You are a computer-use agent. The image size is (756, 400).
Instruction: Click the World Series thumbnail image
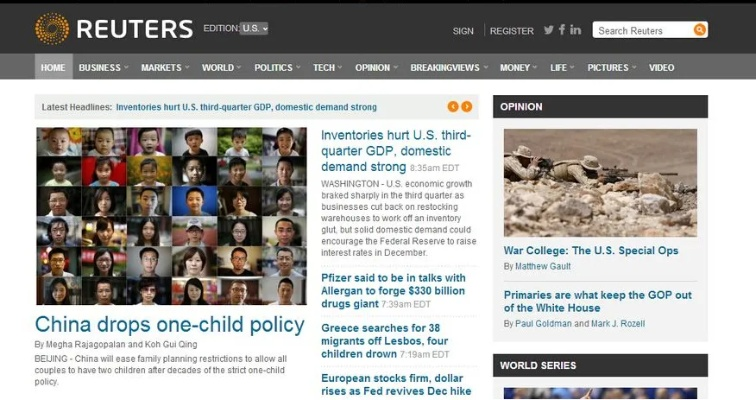[x=600, y=393]
